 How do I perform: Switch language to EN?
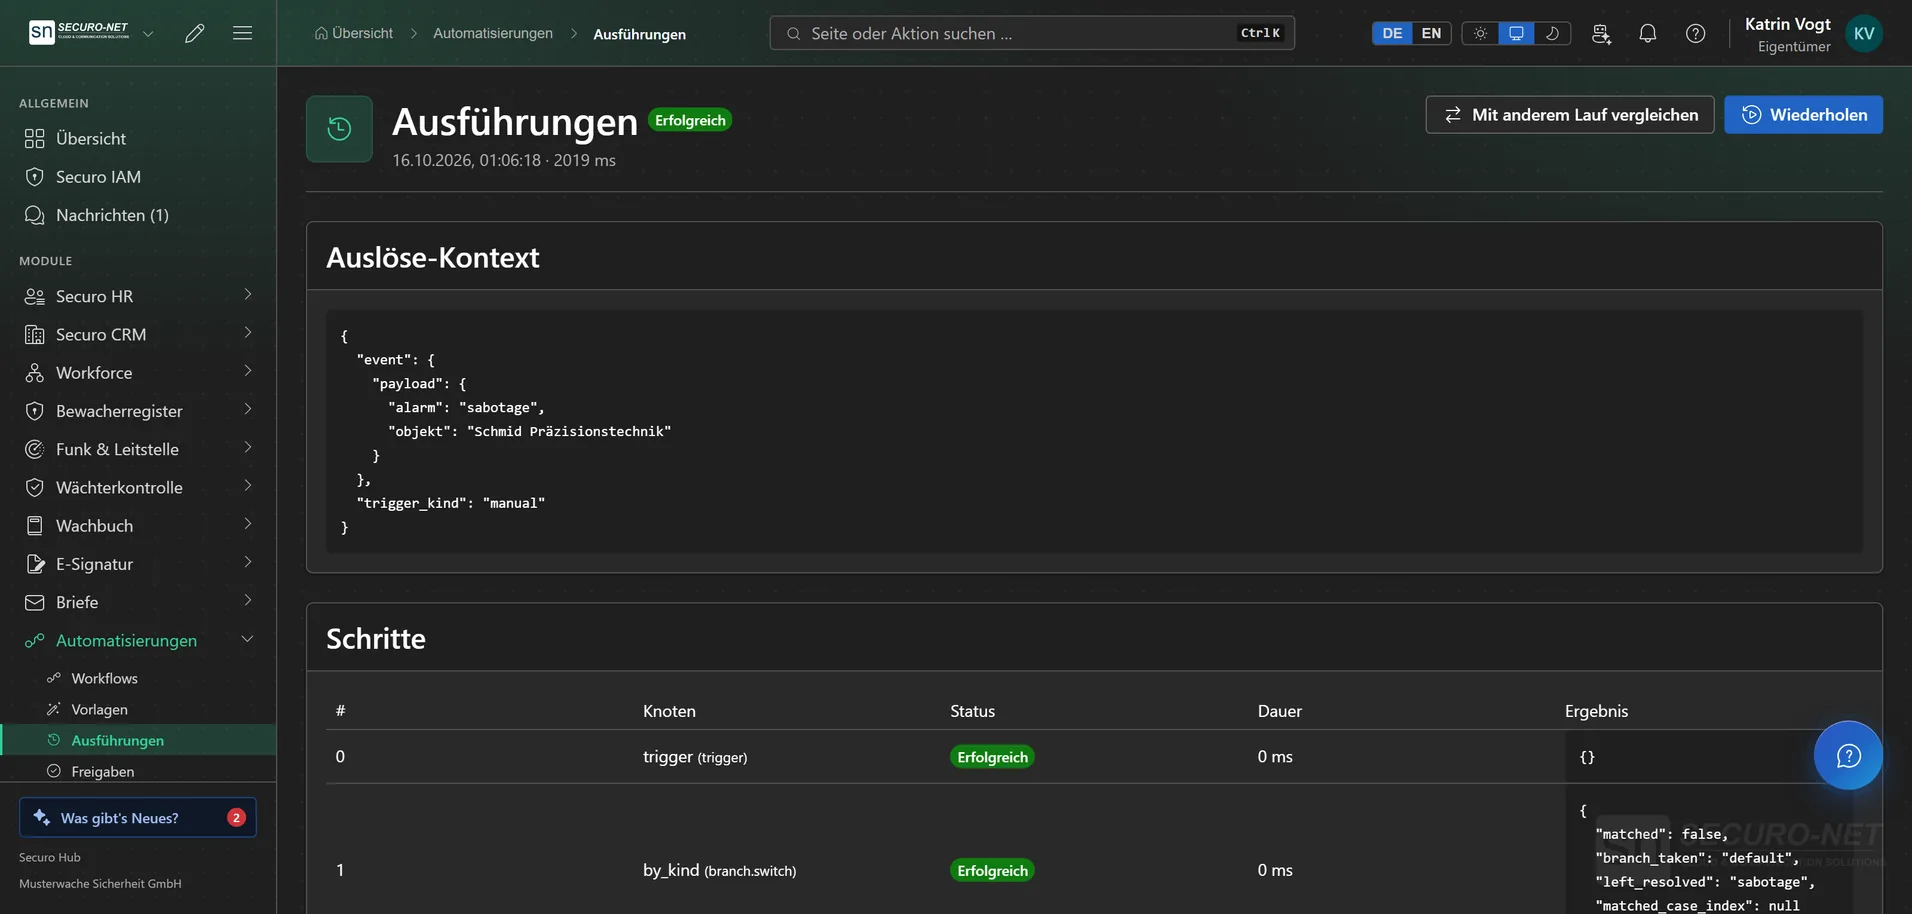click(x=1431, y=33)
